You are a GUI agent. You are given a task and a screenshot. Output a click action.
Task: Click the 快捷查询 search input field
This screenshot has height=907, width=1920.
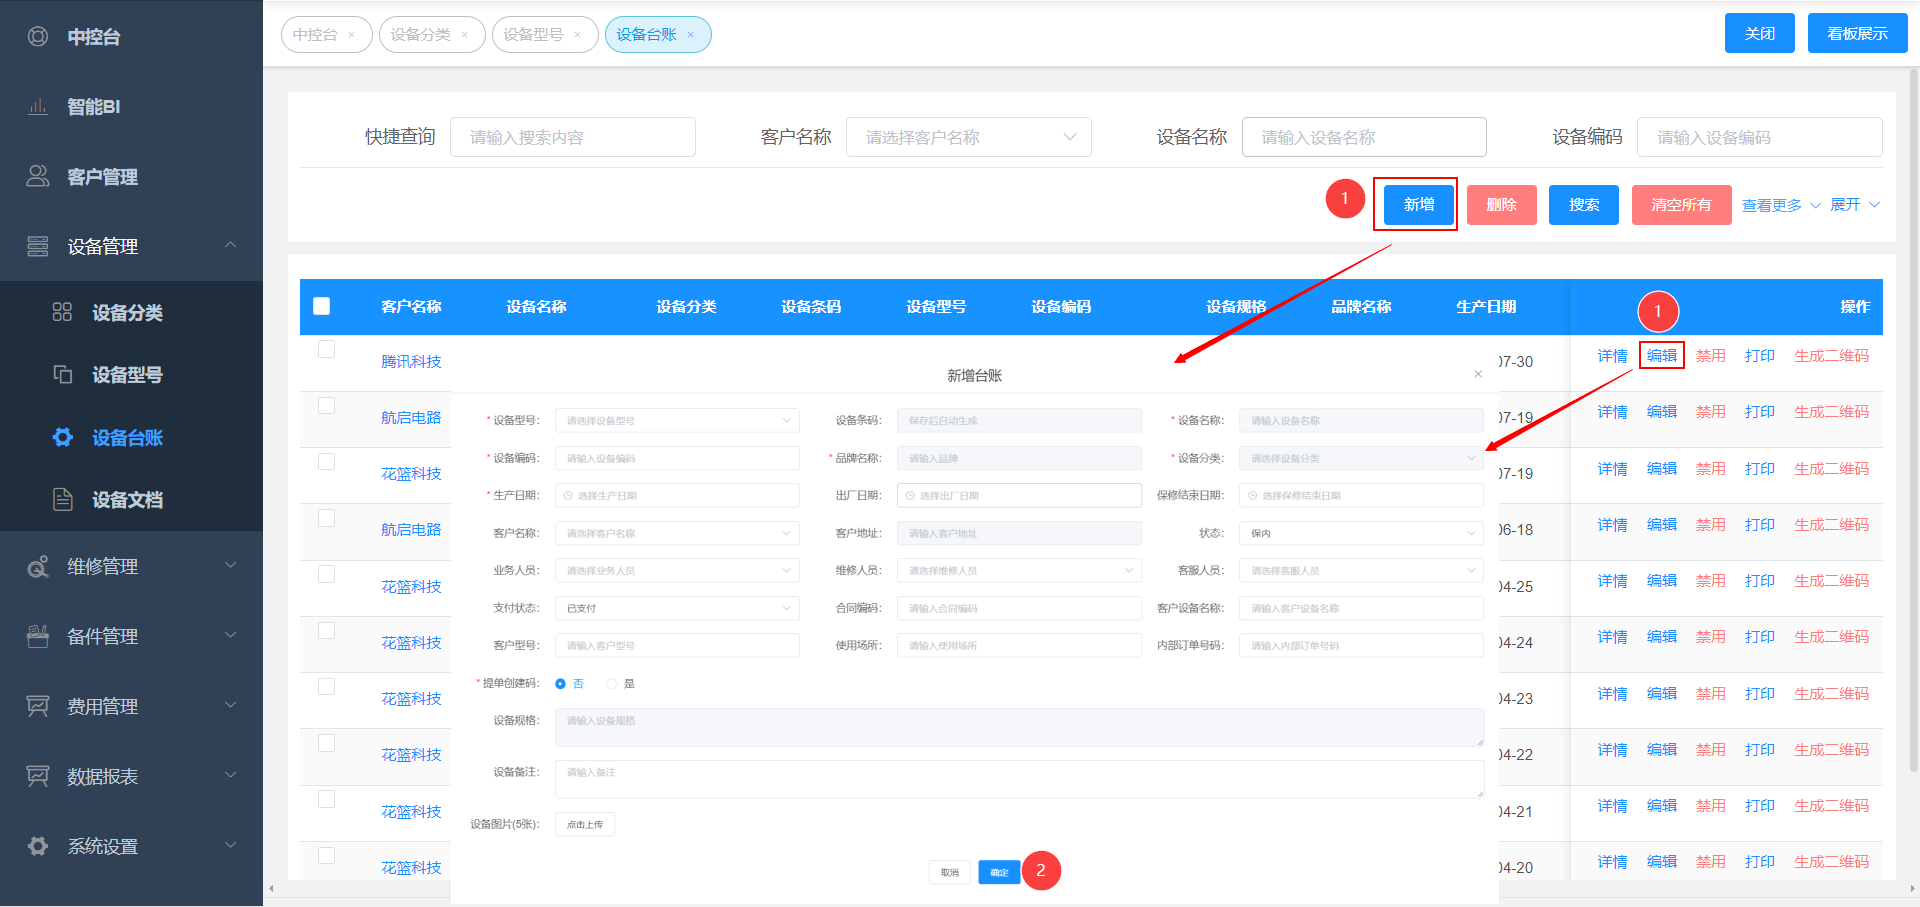click(573, 137)
